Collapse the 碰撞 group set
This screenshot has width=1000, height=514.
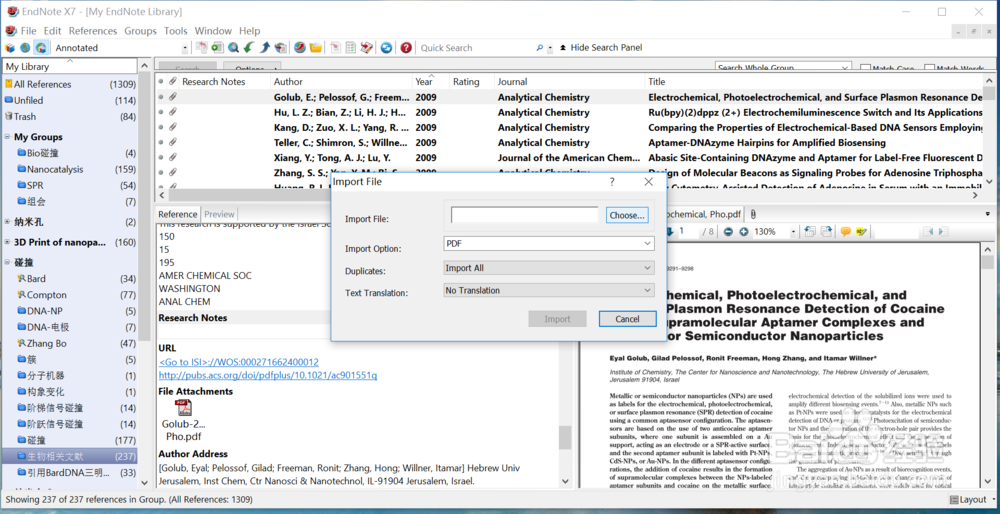(x=8, y=262)
